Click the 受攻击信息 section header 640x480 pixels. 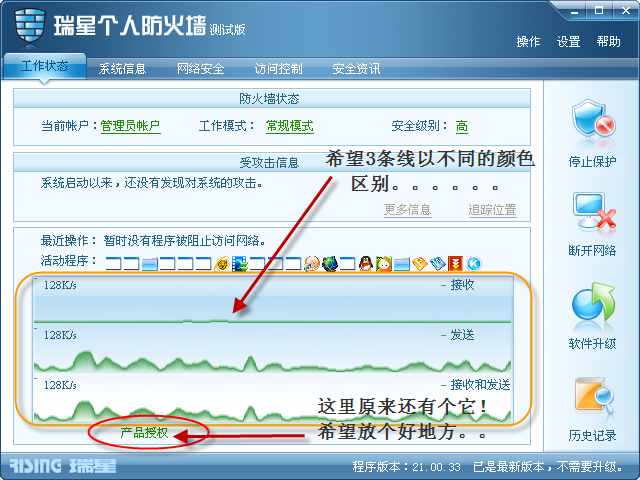point(272,162)
